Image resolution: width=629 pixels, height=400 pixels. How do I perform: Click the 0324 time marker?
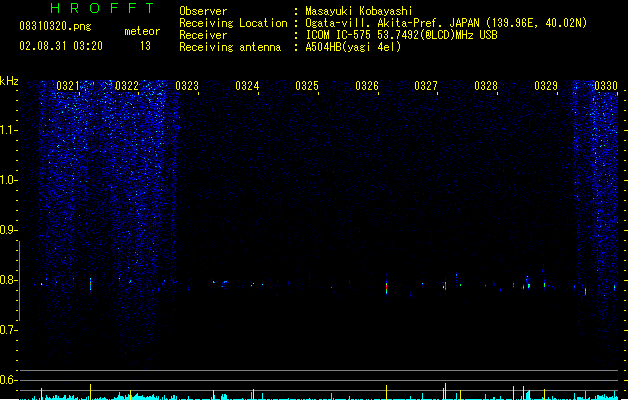(x=247, y=86)
